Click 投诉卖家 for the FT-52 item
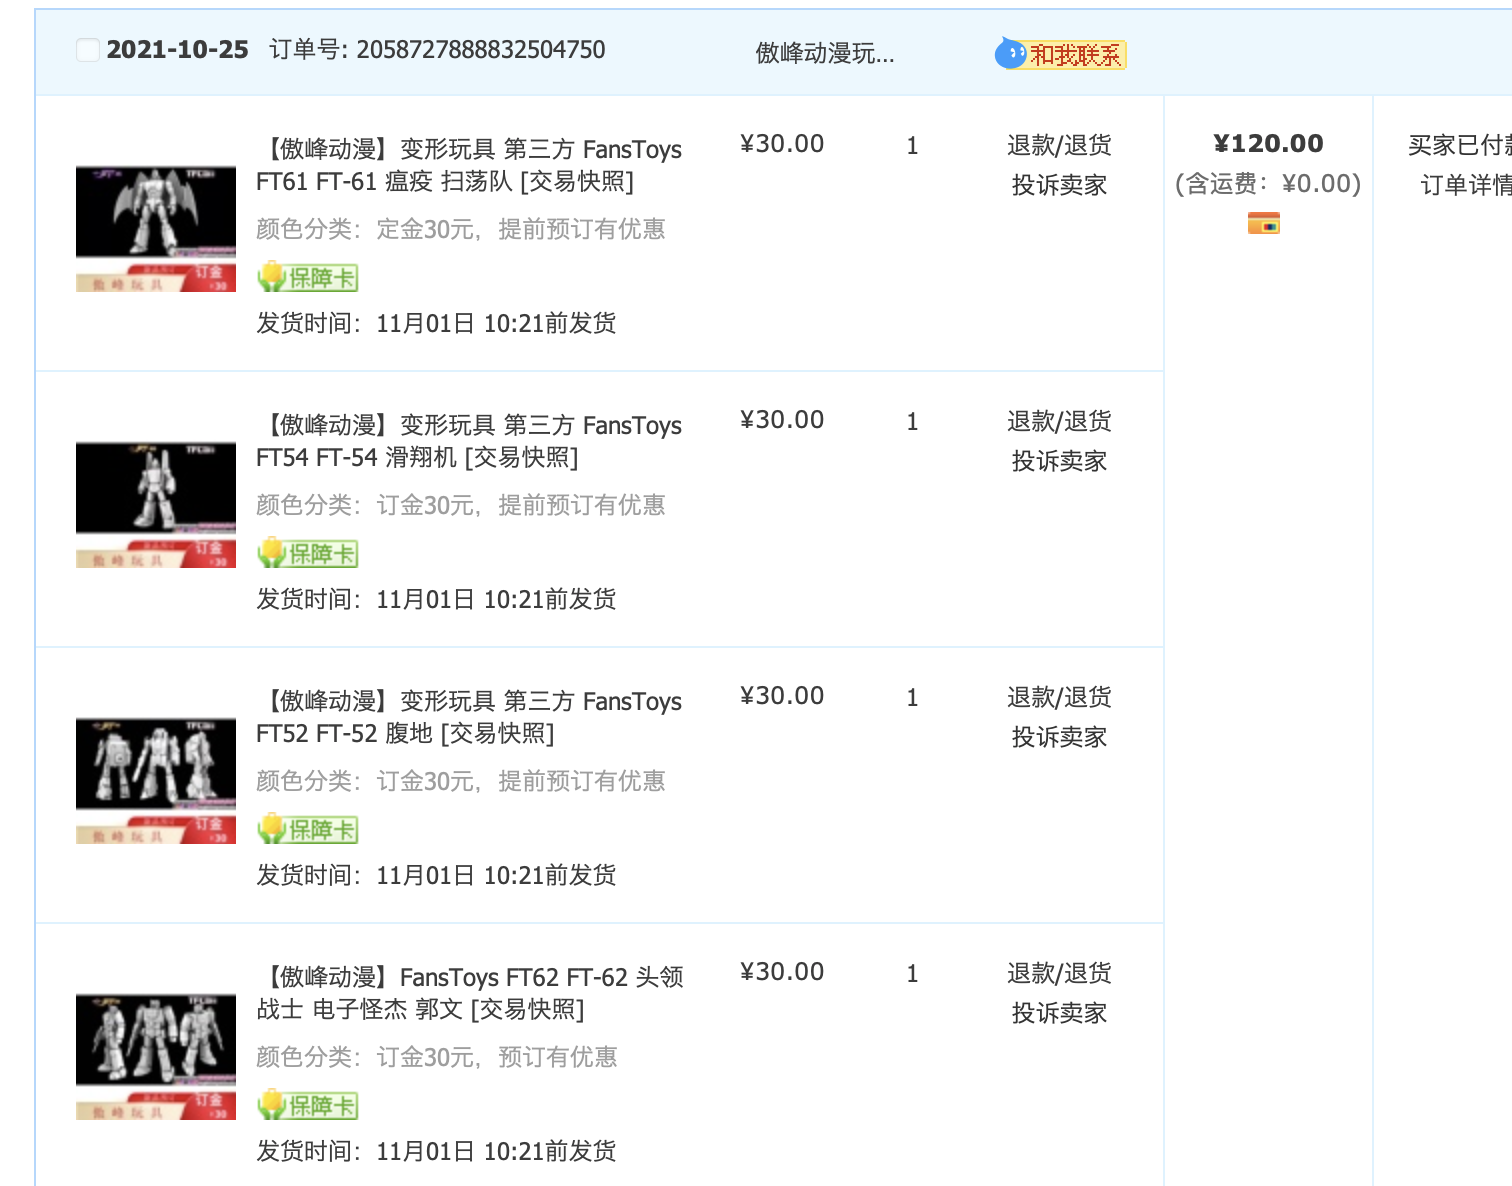 pos(1059,737)
